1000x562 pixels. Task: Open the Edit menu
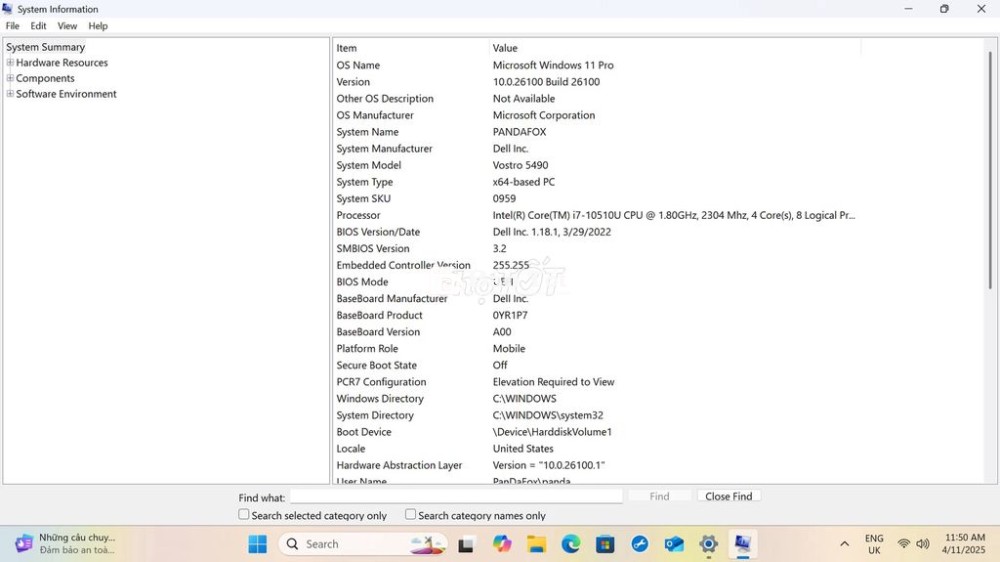(x=38, y=26)
